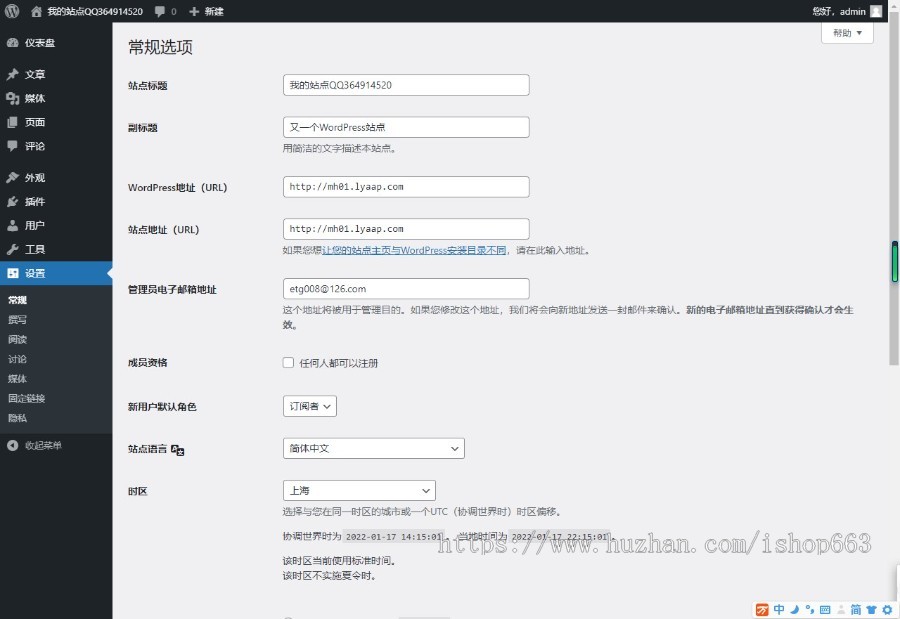Click the 媒体 media icon in main sidebar
The width and height of the screenshot is (900, 619).
13,98
